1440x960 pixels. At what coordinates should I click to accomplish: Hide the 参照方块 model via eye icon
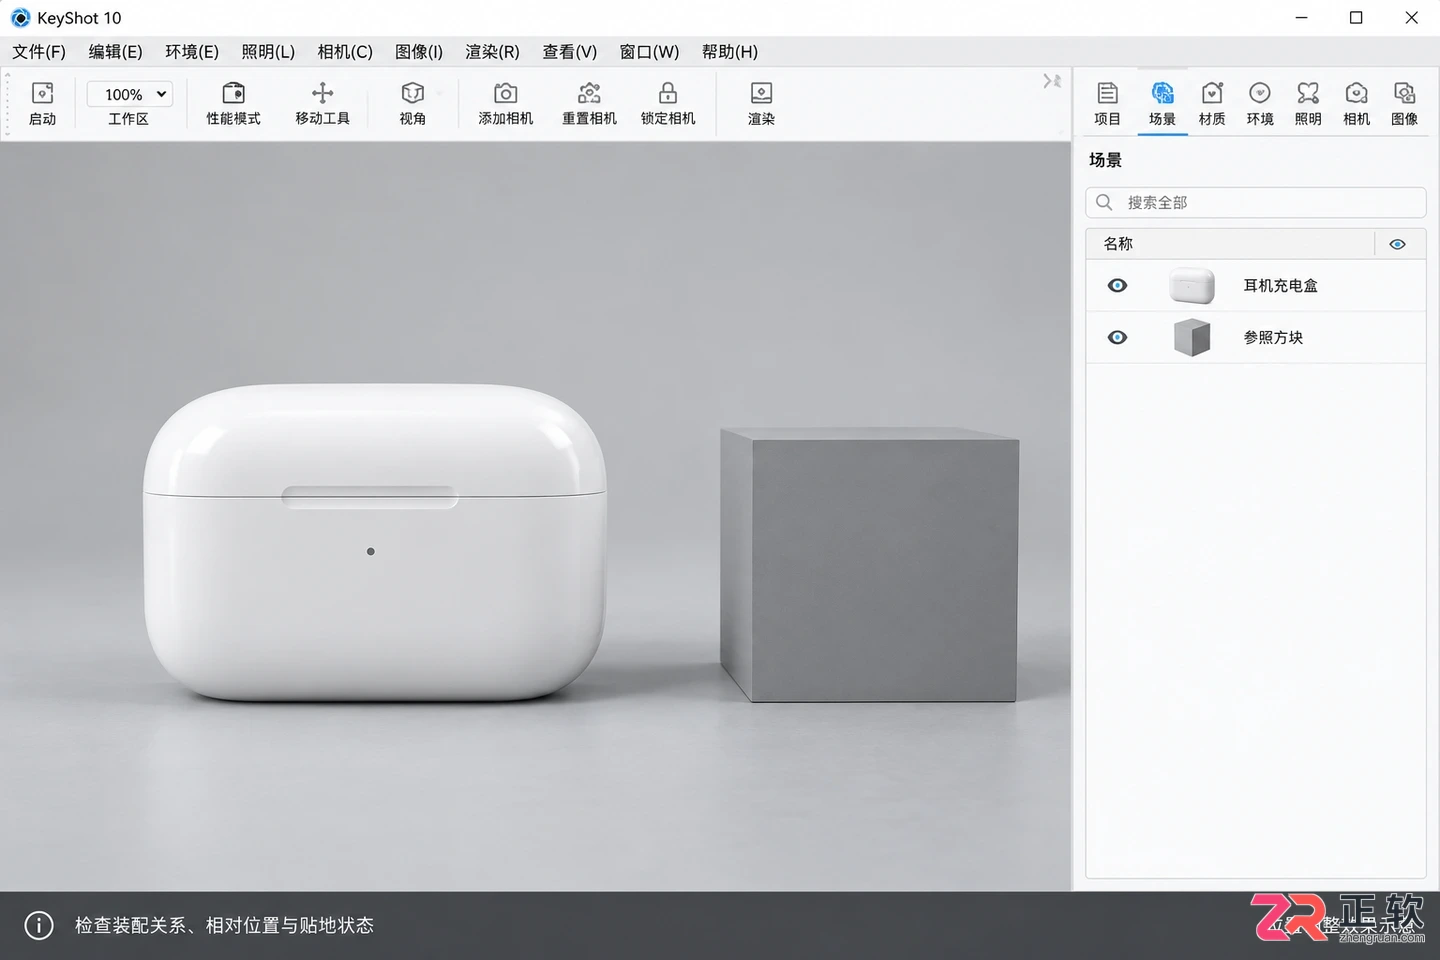point(1117,338)
